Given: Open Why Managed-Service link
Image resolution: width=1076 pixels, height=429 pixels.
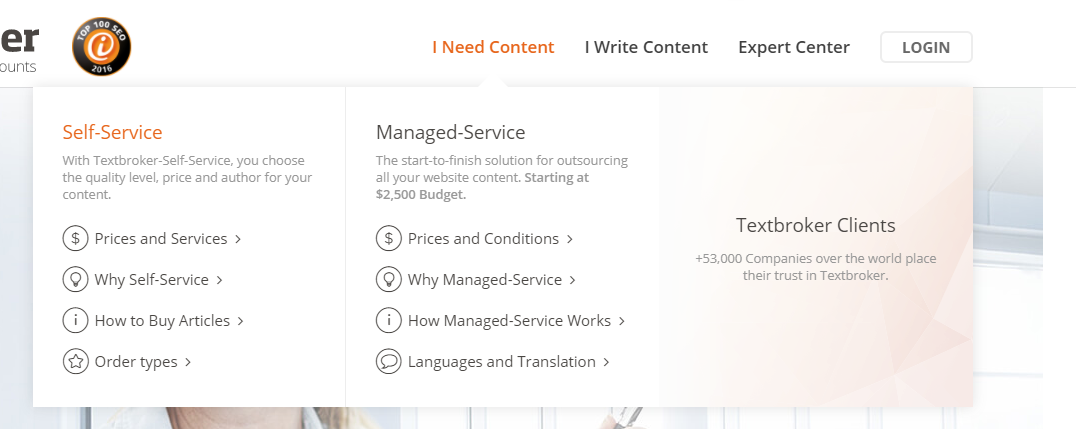Looking at the screenshot, I should tap(485, 280).
